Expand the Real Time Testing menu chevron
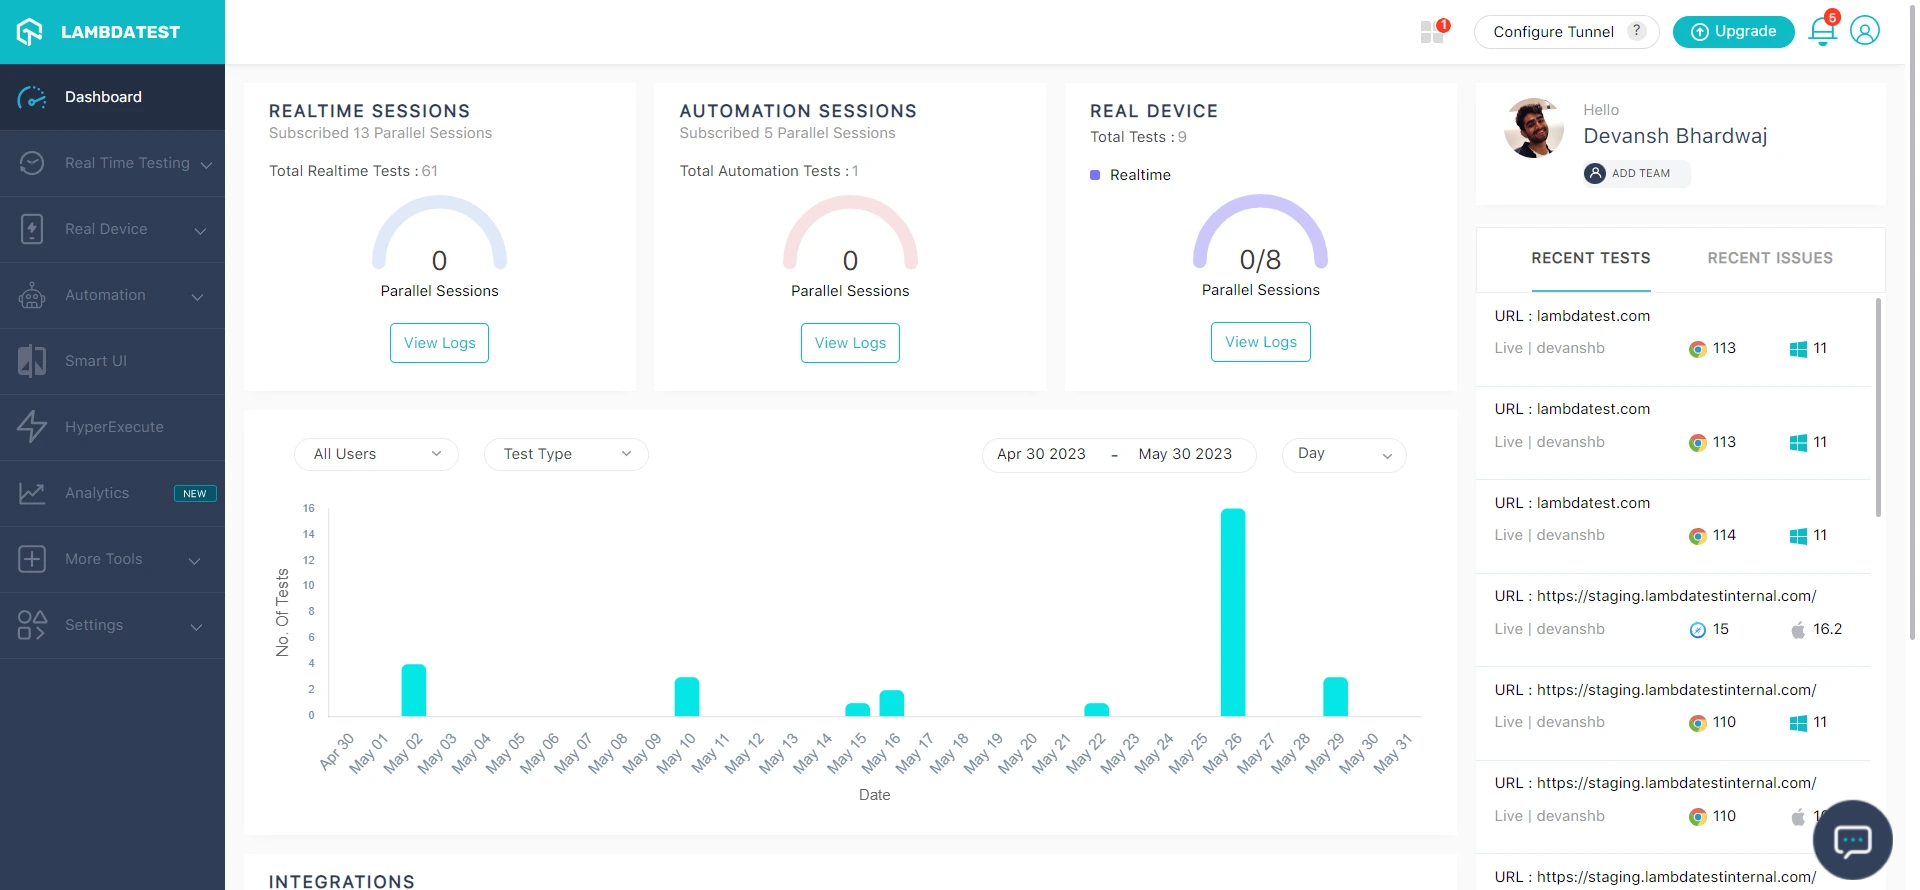This screenshot has width=1920, height=890. pyautogui.click(x=206, y=165)
